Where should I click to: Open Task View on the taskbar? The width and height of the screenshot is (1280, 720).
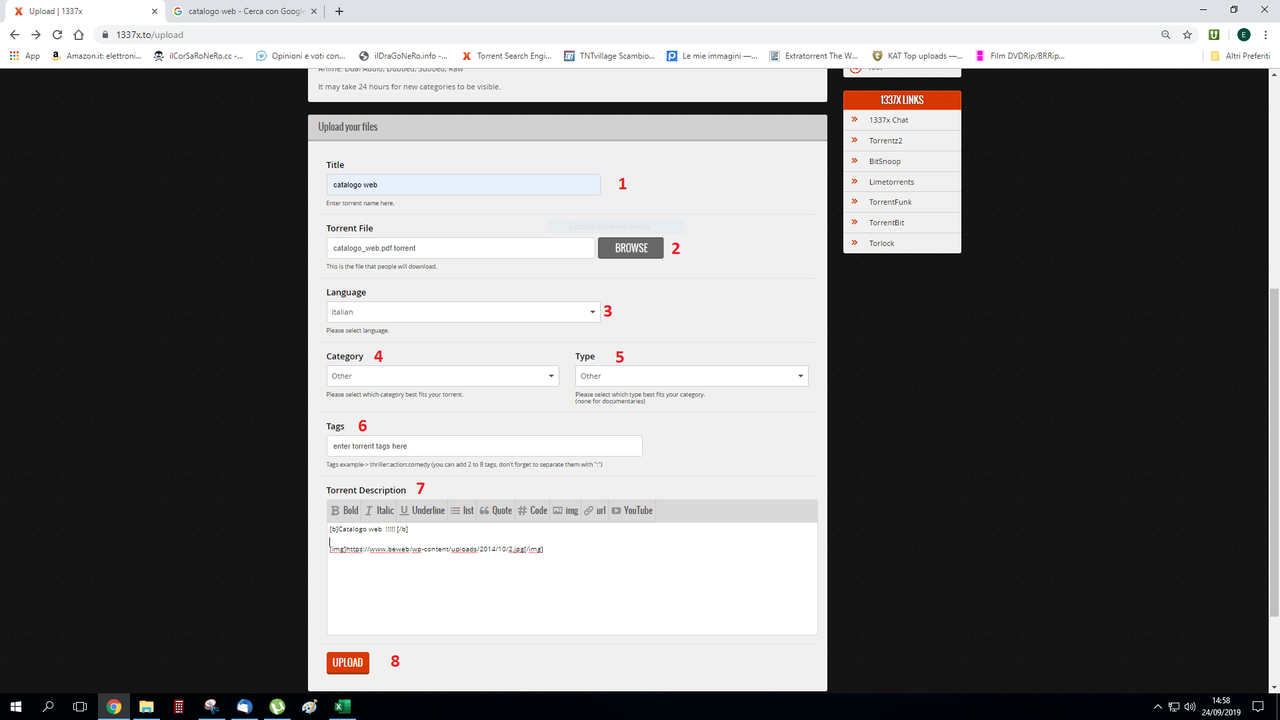[80, 706]
